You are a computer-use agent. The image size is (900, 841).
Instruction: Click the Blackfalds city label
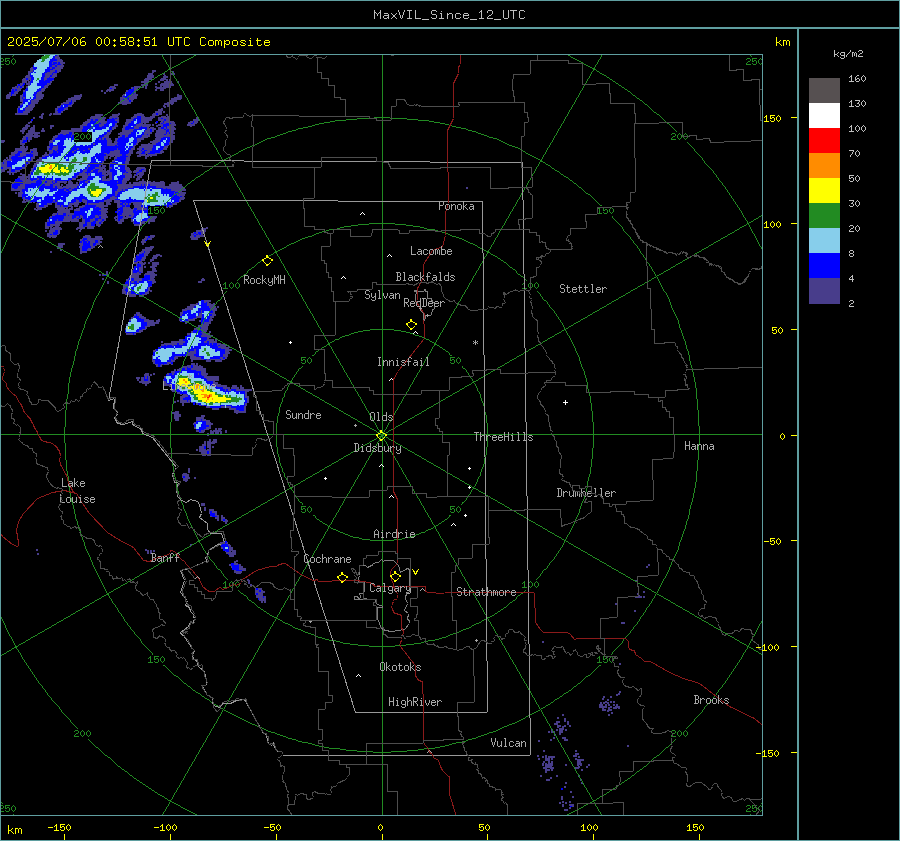coord(425,277)
